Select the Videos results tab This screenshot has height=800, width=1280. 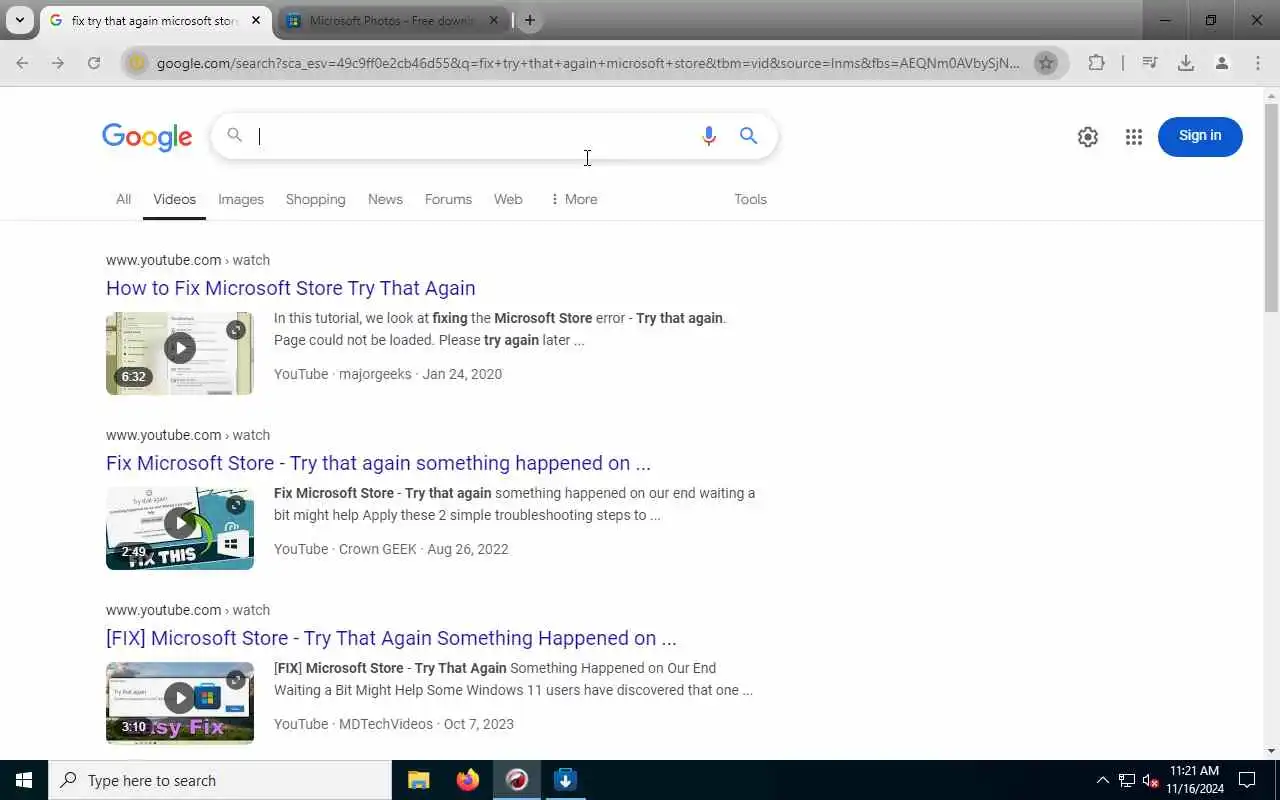(174, 199)
